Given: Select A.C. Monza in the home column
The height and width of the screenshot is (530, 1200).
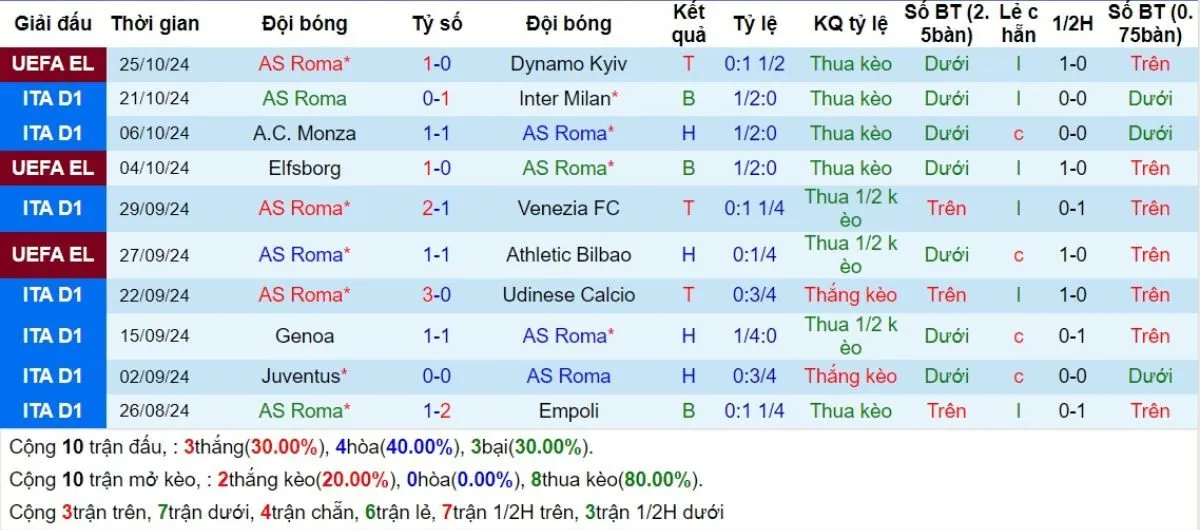Looking at the screenshot, I should click(304, 133).
